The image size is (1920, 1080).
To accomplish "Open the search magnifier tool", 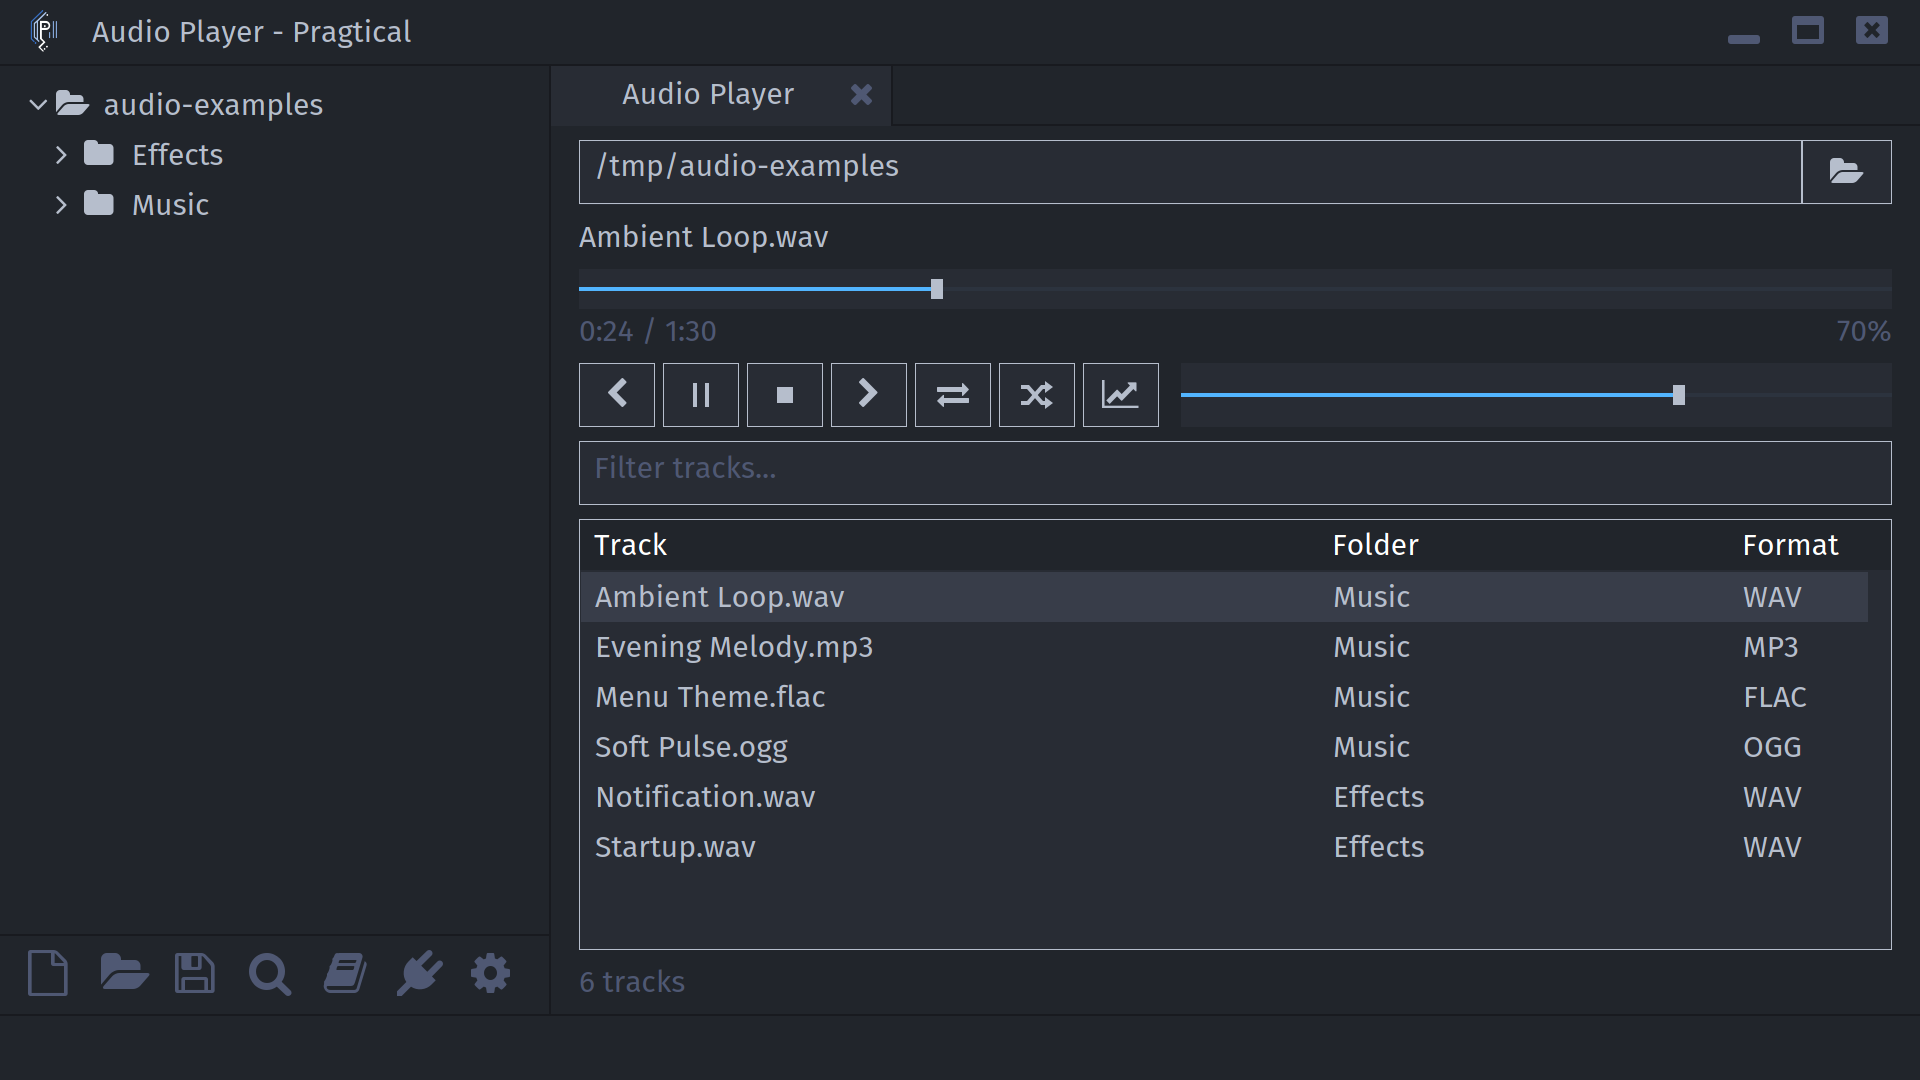I will (269, 974).
